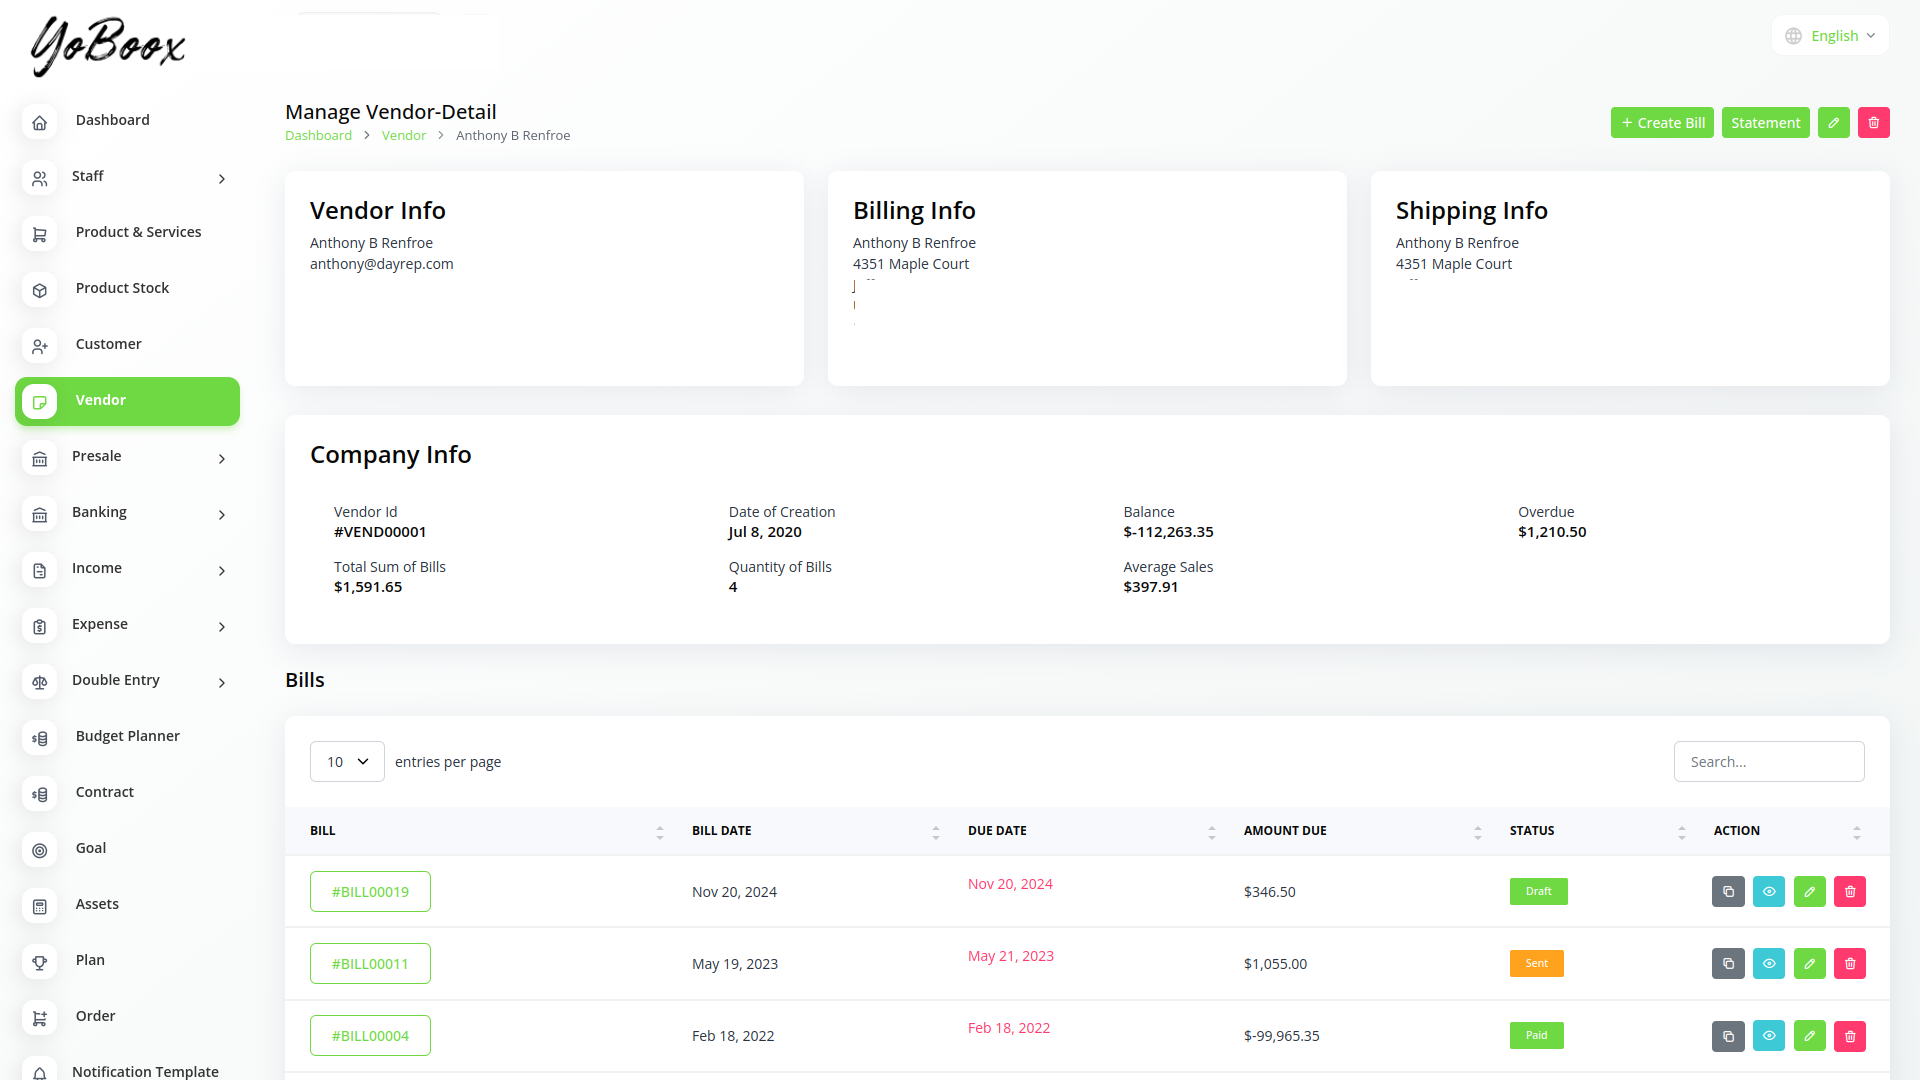Click the green edit vendor pencil icon
This screenshot has height=1080, width=1920.
1833,123
